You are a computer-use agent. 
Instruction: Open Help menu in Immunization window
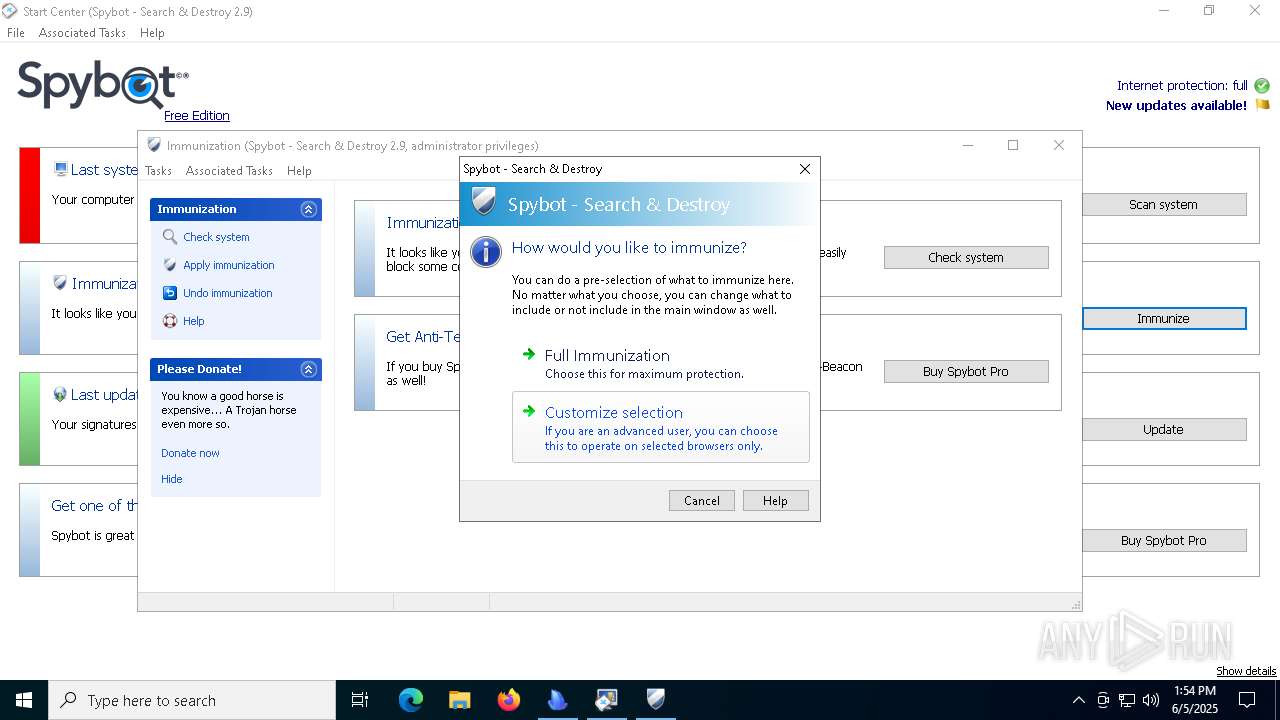coord(299,171)
